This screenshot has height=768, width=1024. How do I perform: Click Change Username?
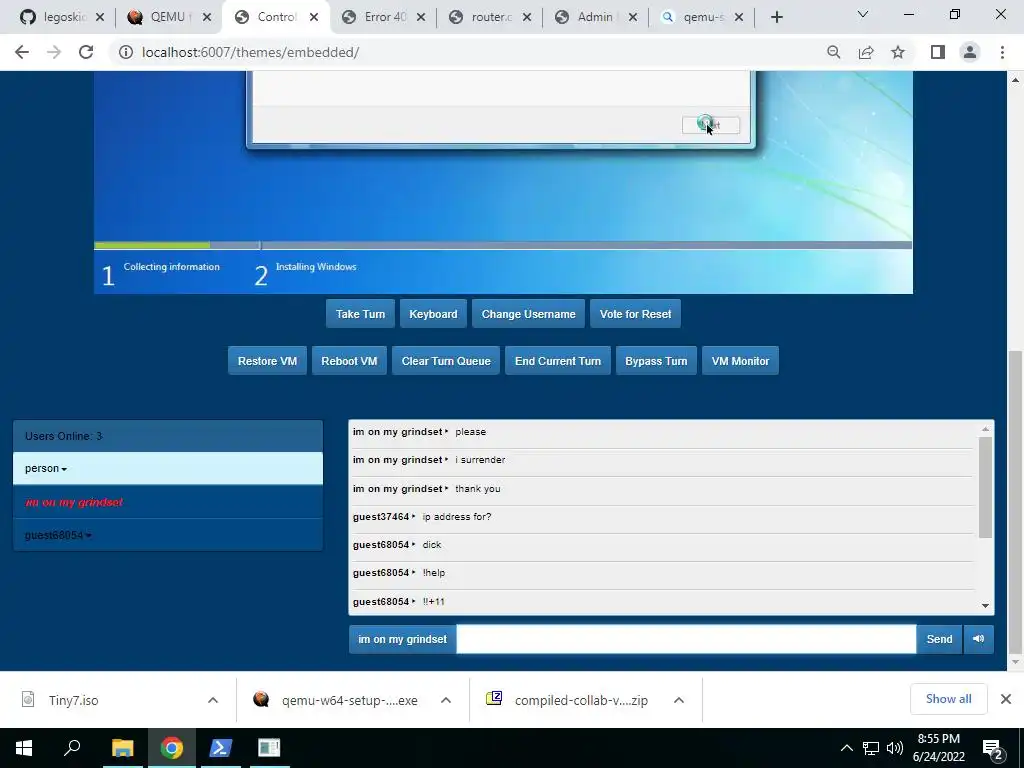coord(528,314)
